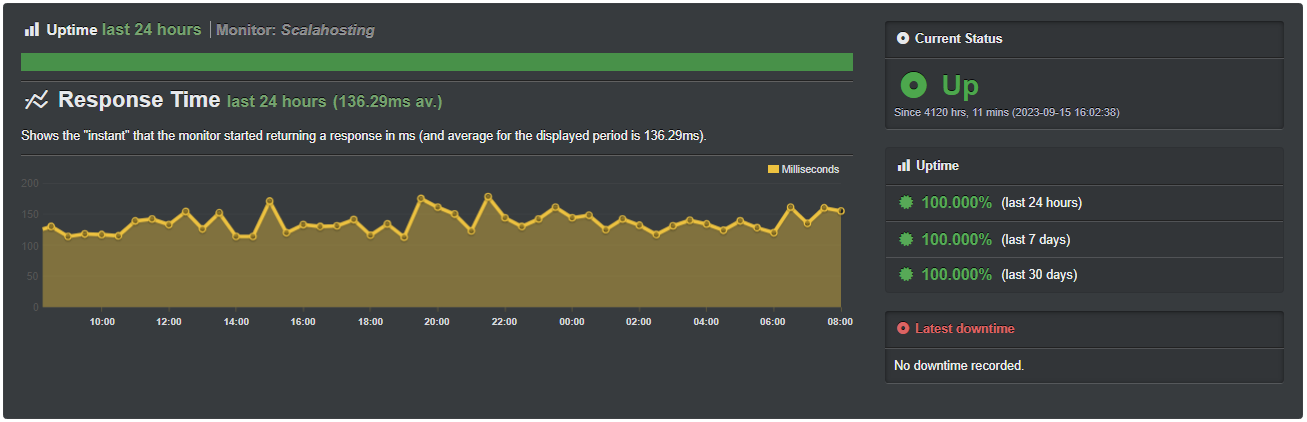Select the 20:00 label on time axis

coord(436,321)
